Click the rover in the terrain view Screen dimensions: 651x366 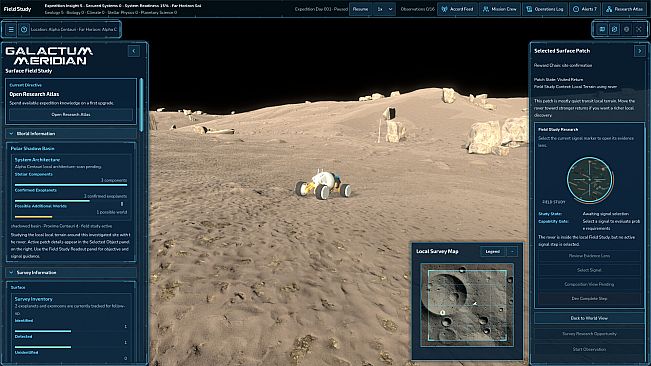[323, 185]
